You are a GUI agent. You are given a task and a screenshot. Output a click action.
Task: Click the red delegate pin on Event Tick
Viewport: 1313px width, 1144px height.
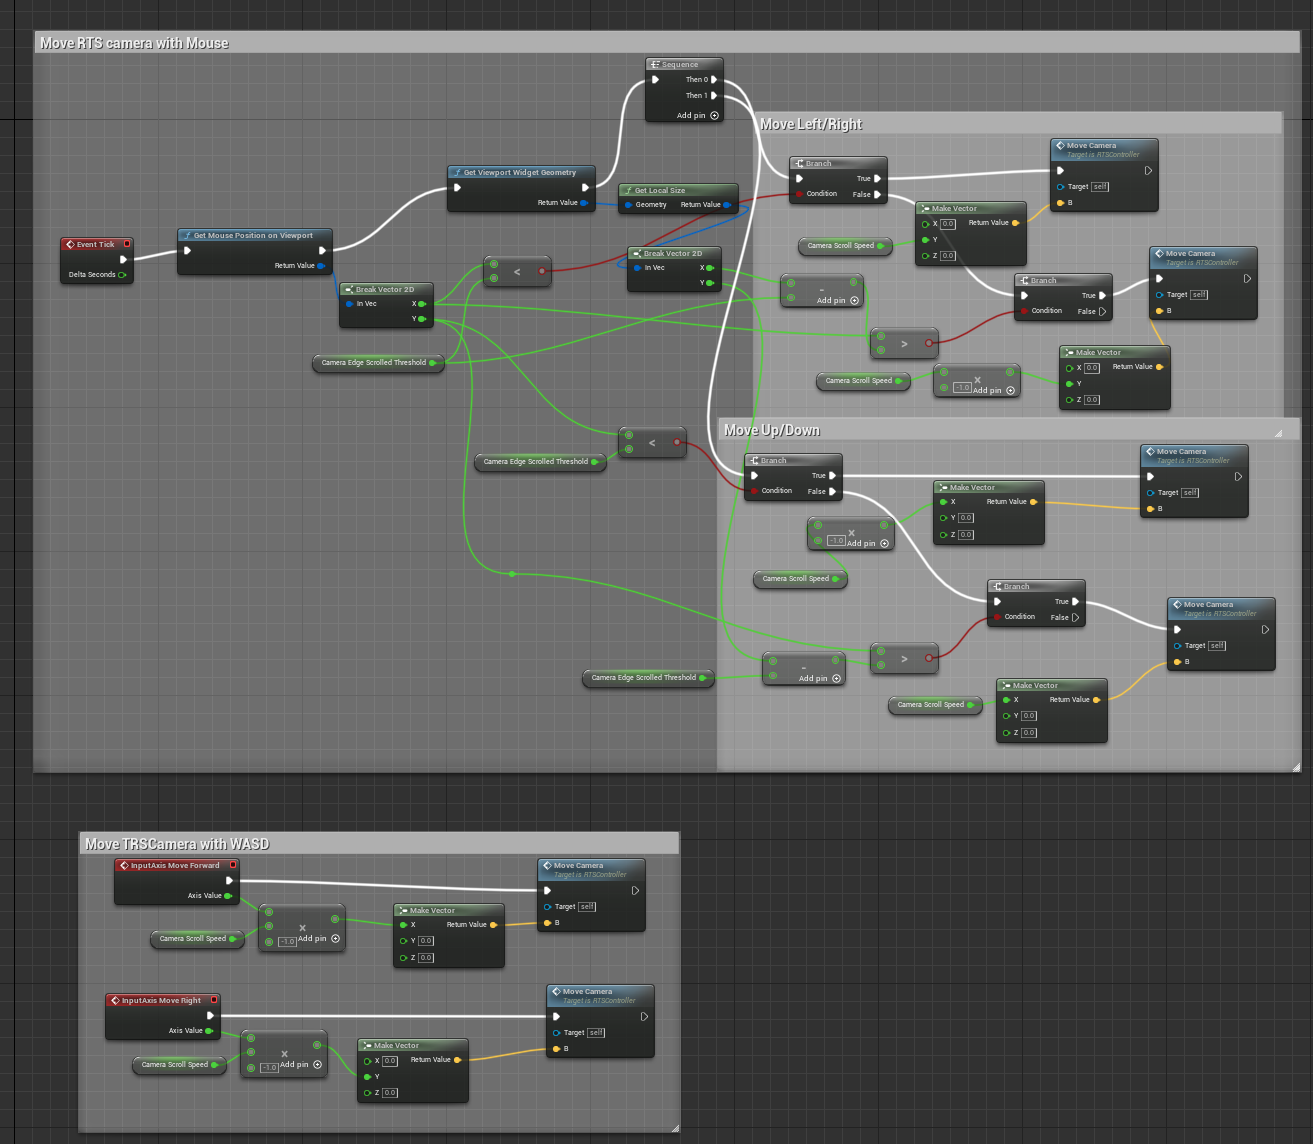(x=127, y=244)
